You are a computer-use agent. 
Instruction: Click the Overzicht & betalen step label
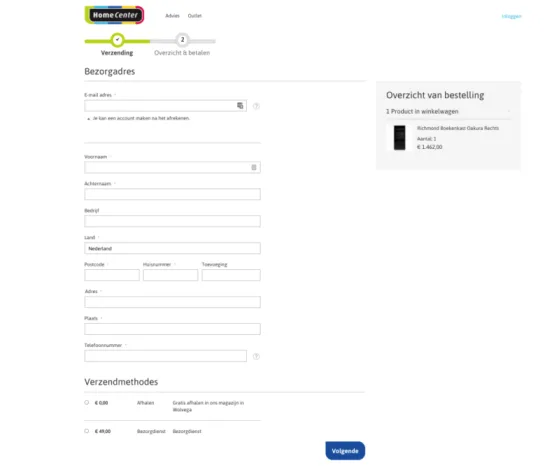coord(182,53)
